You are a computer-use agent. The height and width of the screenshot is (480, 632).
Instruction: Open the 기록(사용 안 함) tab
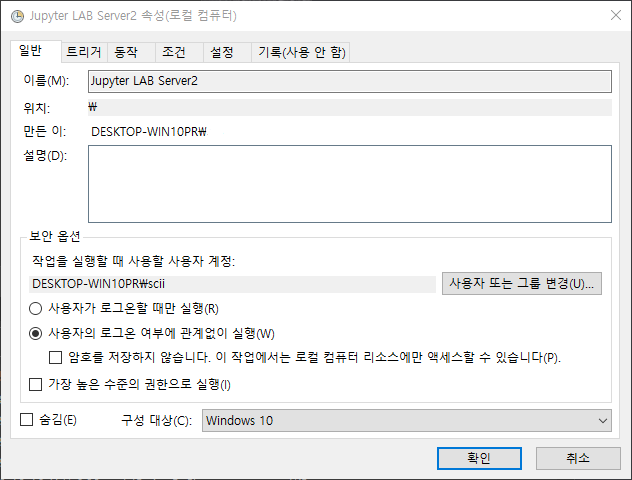(x=300, y=52)
